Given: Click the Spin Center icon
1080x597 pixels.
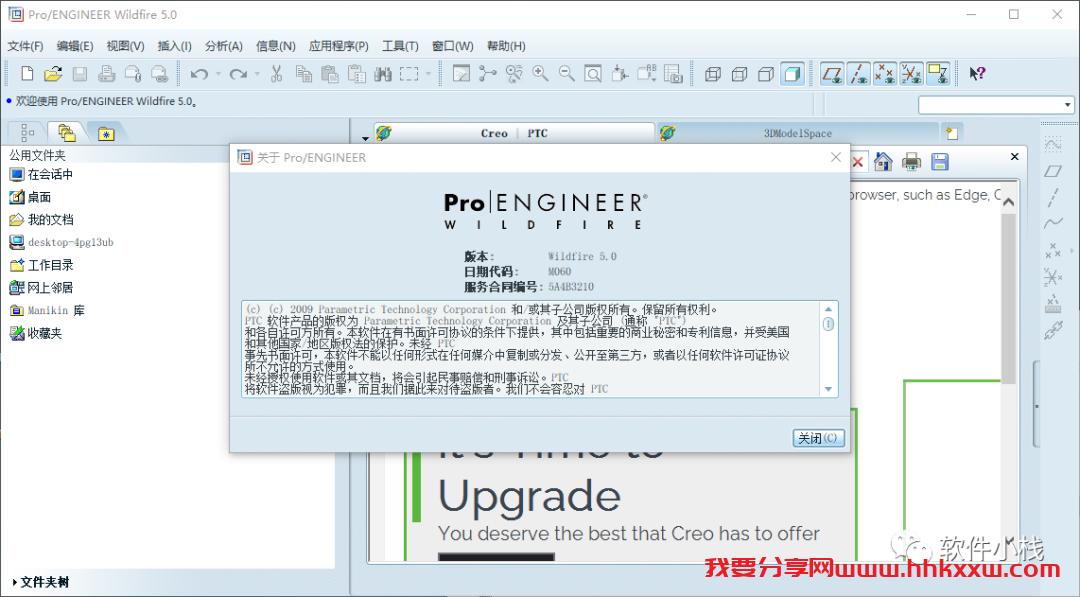Looking at the screenshot, I should [488, 74].
